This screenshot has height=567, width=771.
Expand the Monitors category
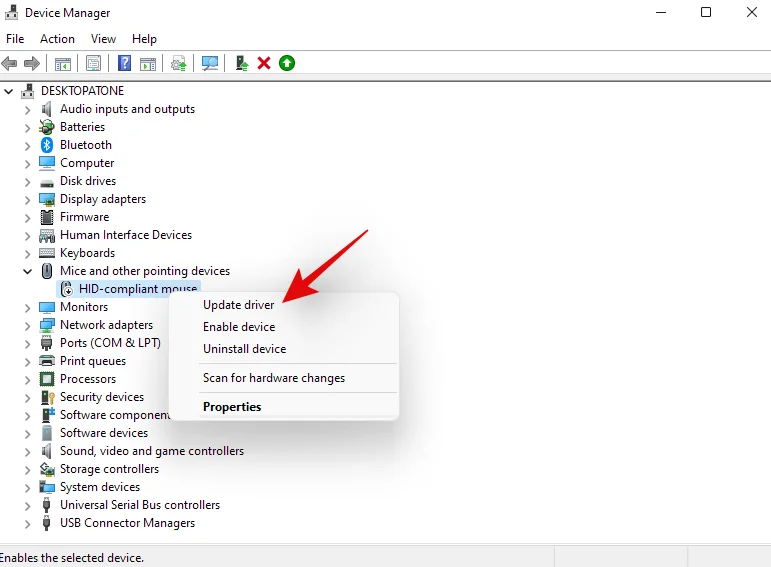pos(28,308)
